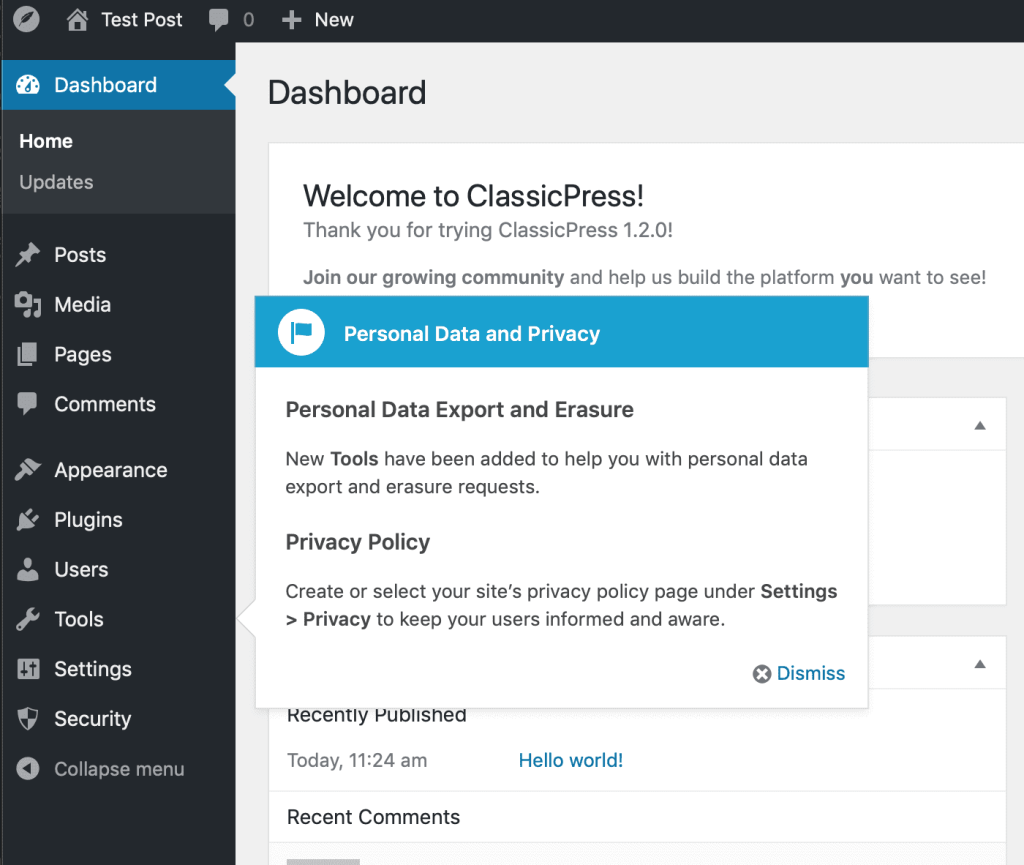Click the Pages icon in sidebar

point(27,354)
